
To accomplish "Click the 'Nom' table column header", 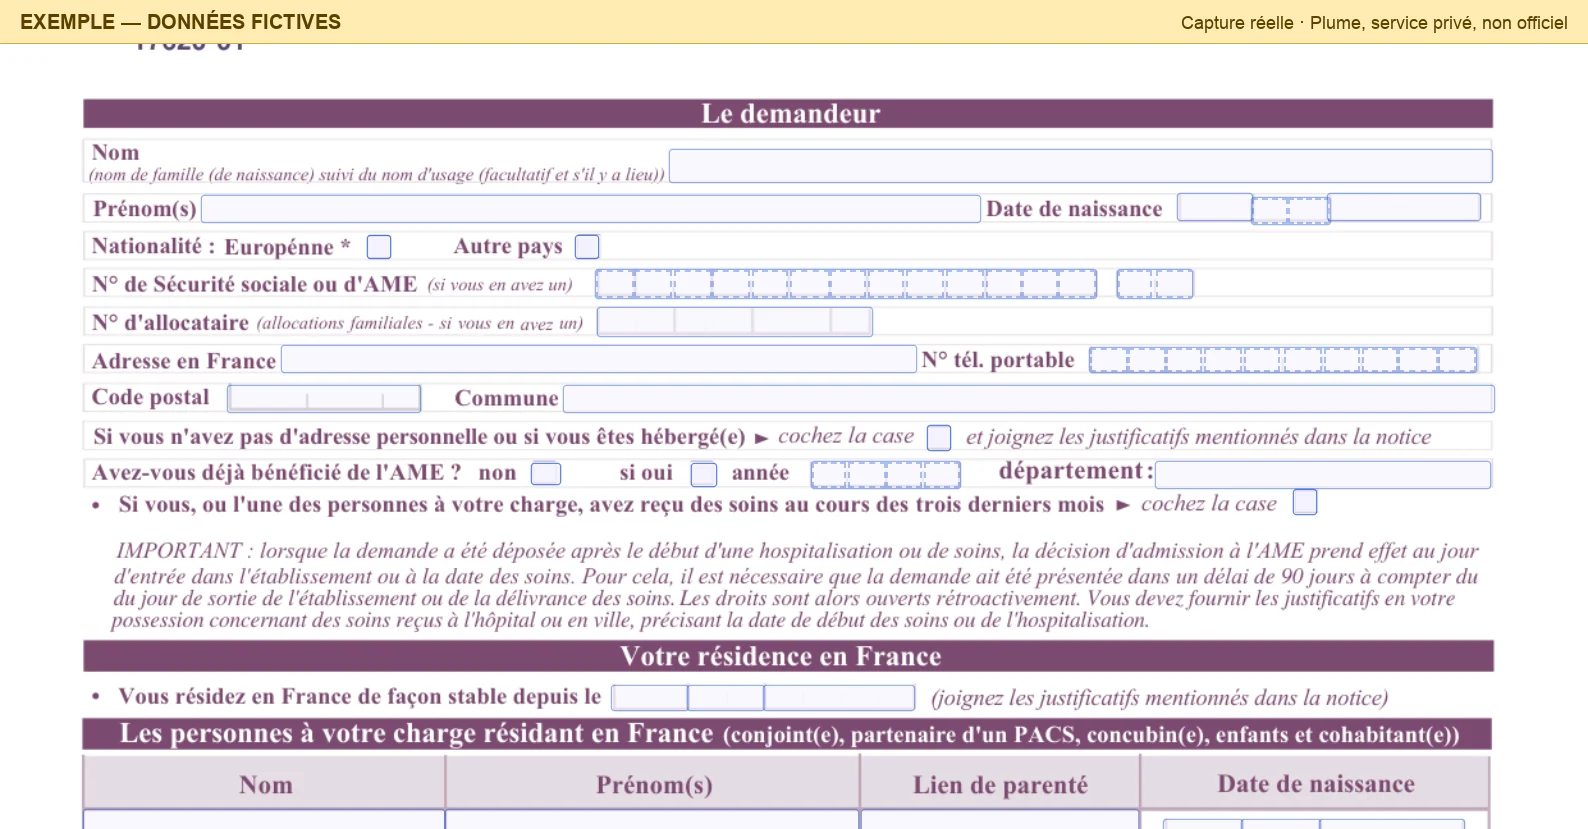I will [x=265, y=784].
